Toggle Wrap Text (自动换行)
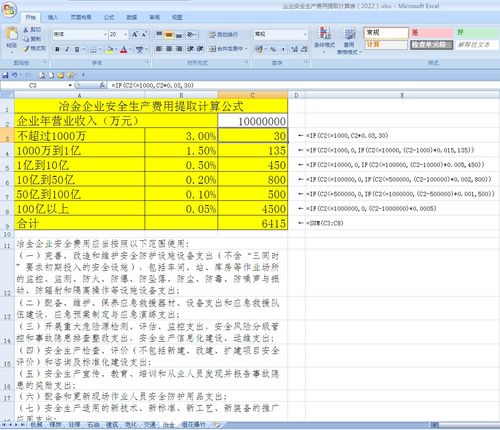The height and width of the screenshot is (430, 500). coord(223,35)
